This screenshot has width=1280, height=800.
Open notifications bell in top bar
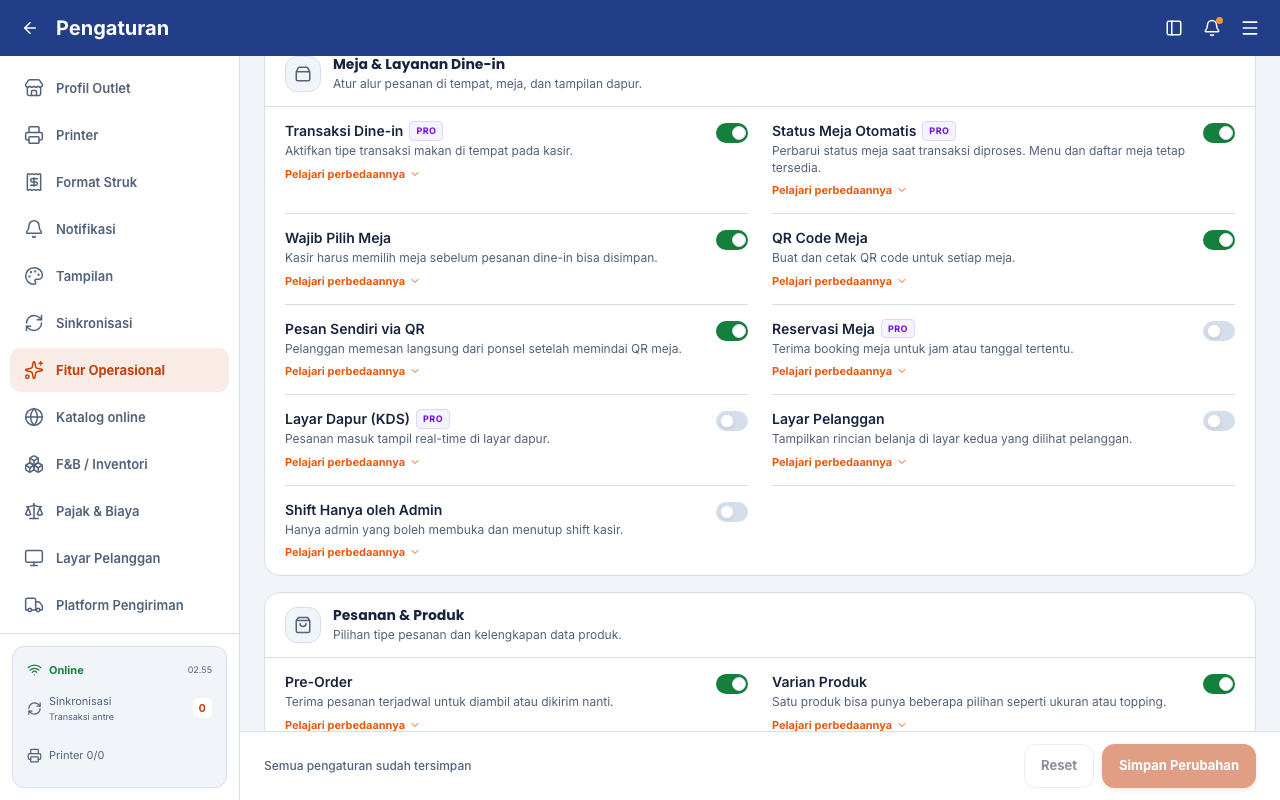[x=1212, y=28]
